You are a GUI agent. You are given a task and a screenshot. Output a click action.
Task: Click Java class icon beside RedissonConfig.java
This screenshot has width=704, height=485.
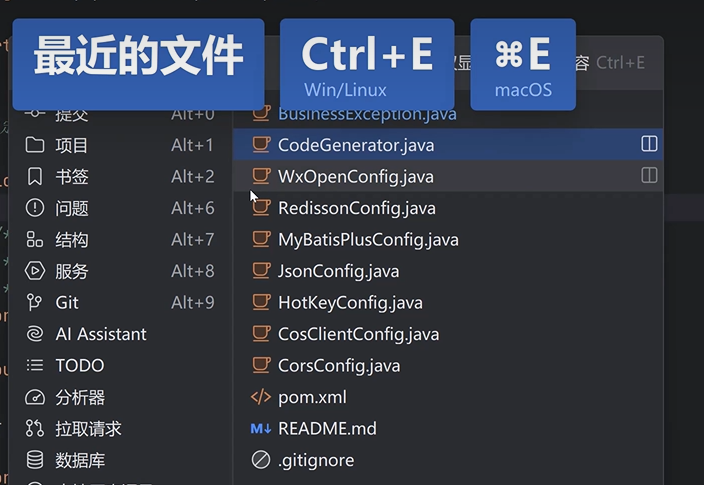coord(261,208)
